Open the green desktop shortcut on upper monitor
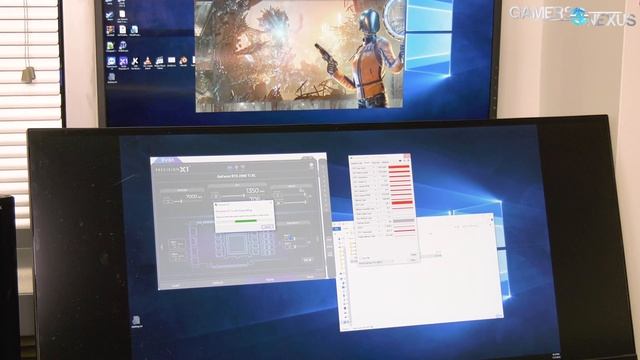Image resolution: width=640 pixels, height=360 pixels. (110, 46)
